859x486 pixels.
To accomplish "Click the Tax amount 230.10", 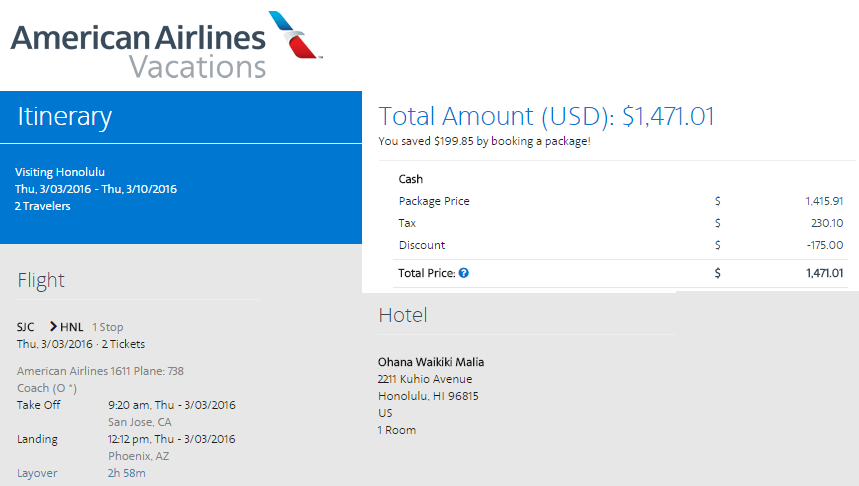I will point(827,223).
